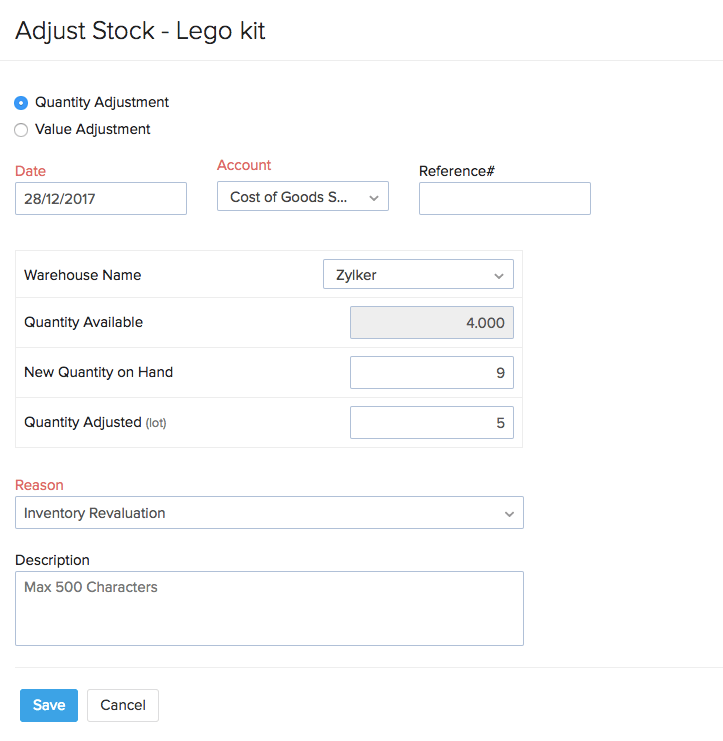
Task: Click the Description text area
Action: click(x=269, y=608)
